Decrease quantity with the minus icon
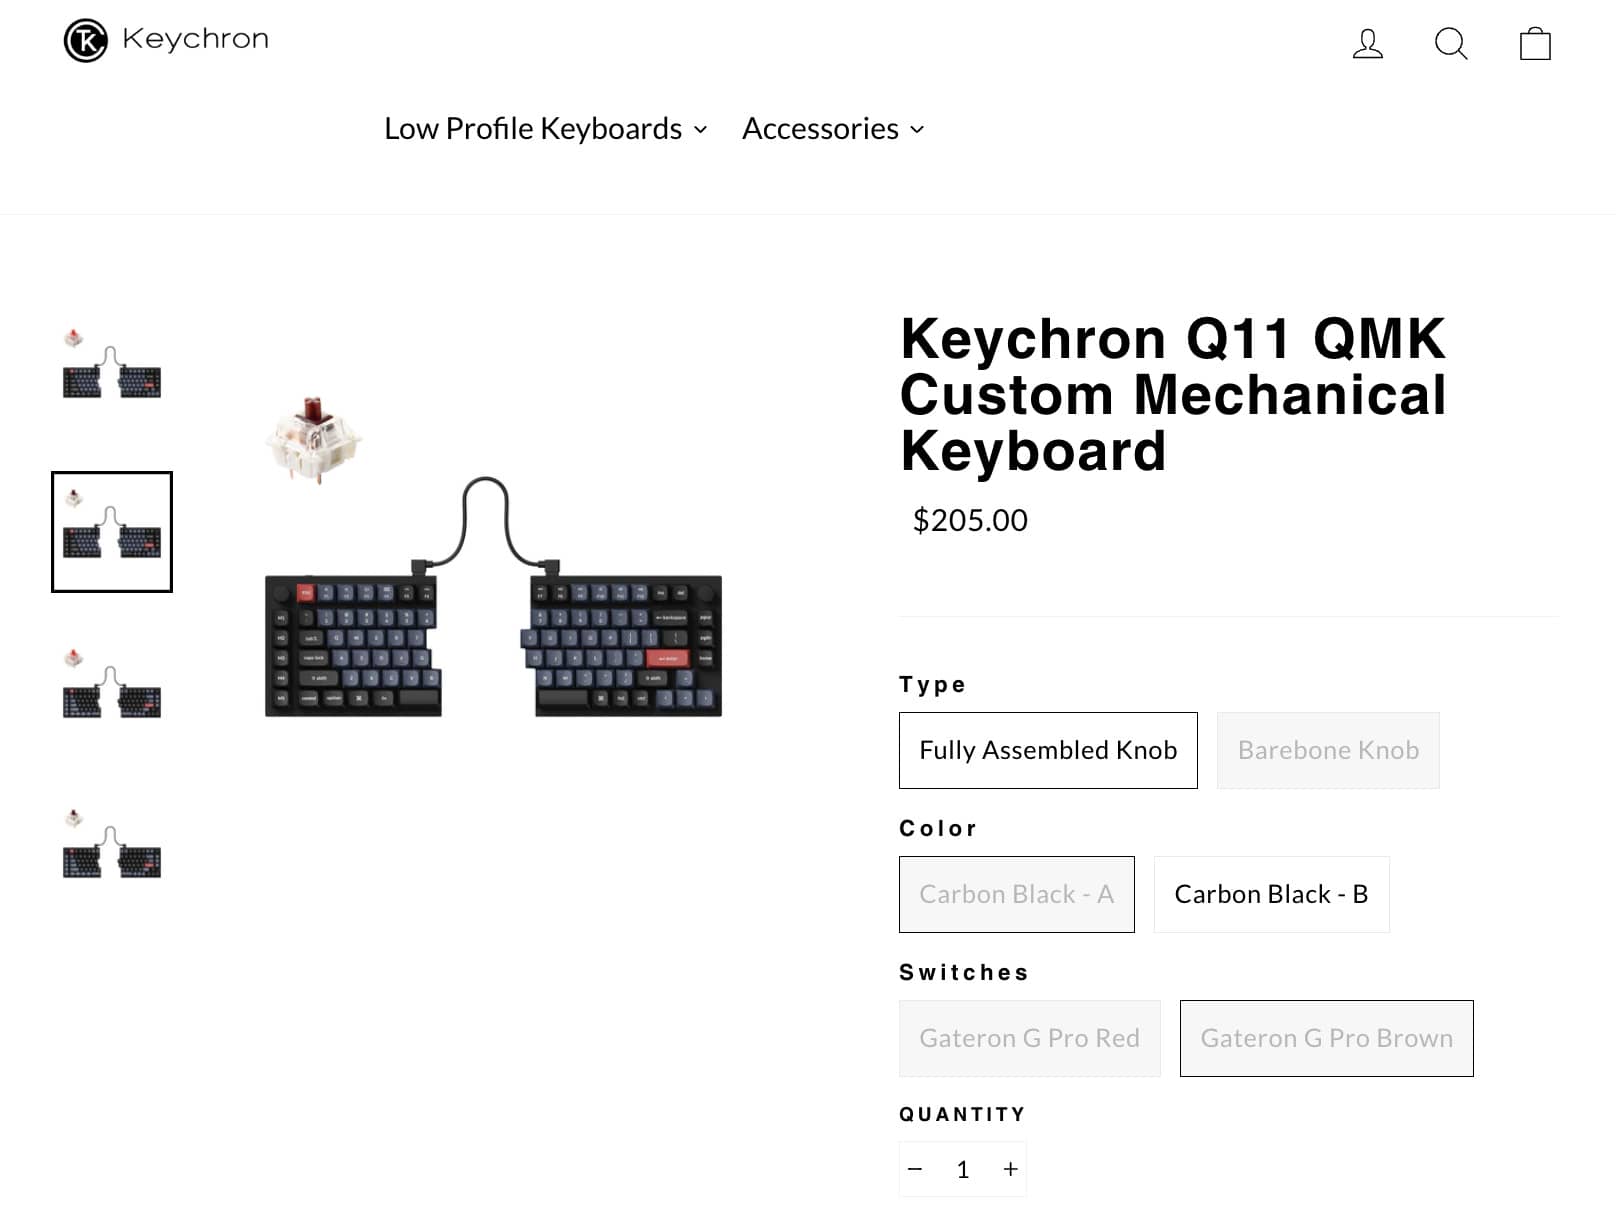 [915, 1169]
